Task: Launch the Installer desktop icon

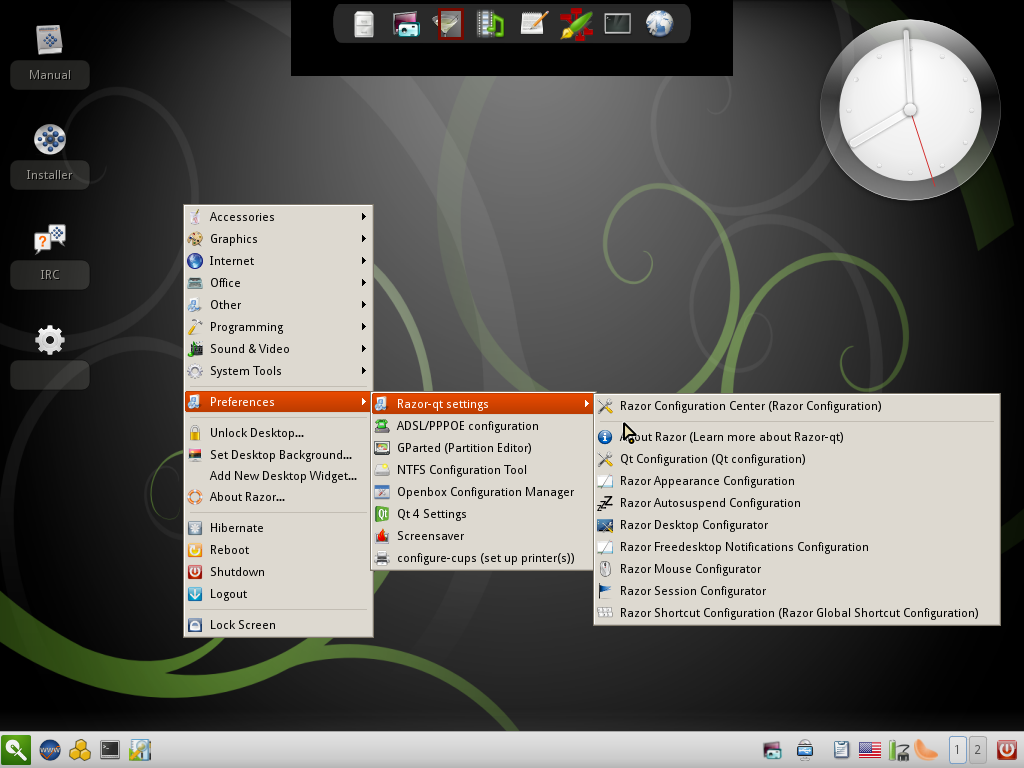Action: coord(50,139)
